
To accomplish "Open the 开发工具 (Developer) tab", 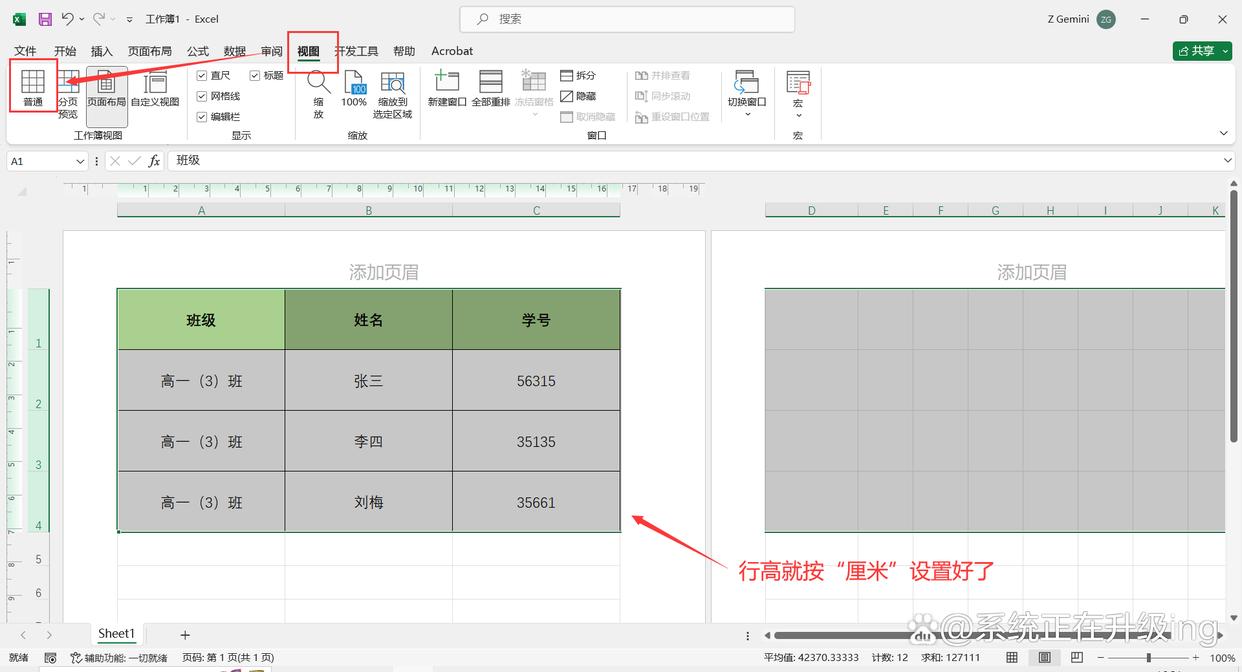I will coord(356,51).
